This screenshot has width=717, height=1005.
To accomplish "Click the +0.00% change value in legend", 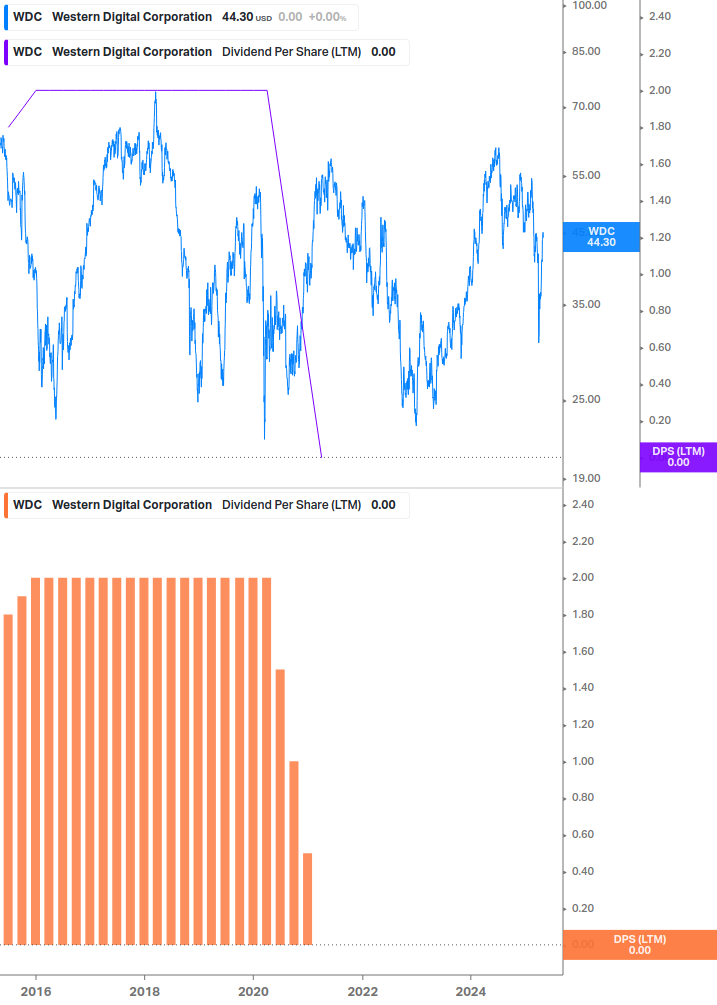I will [327, 17].
